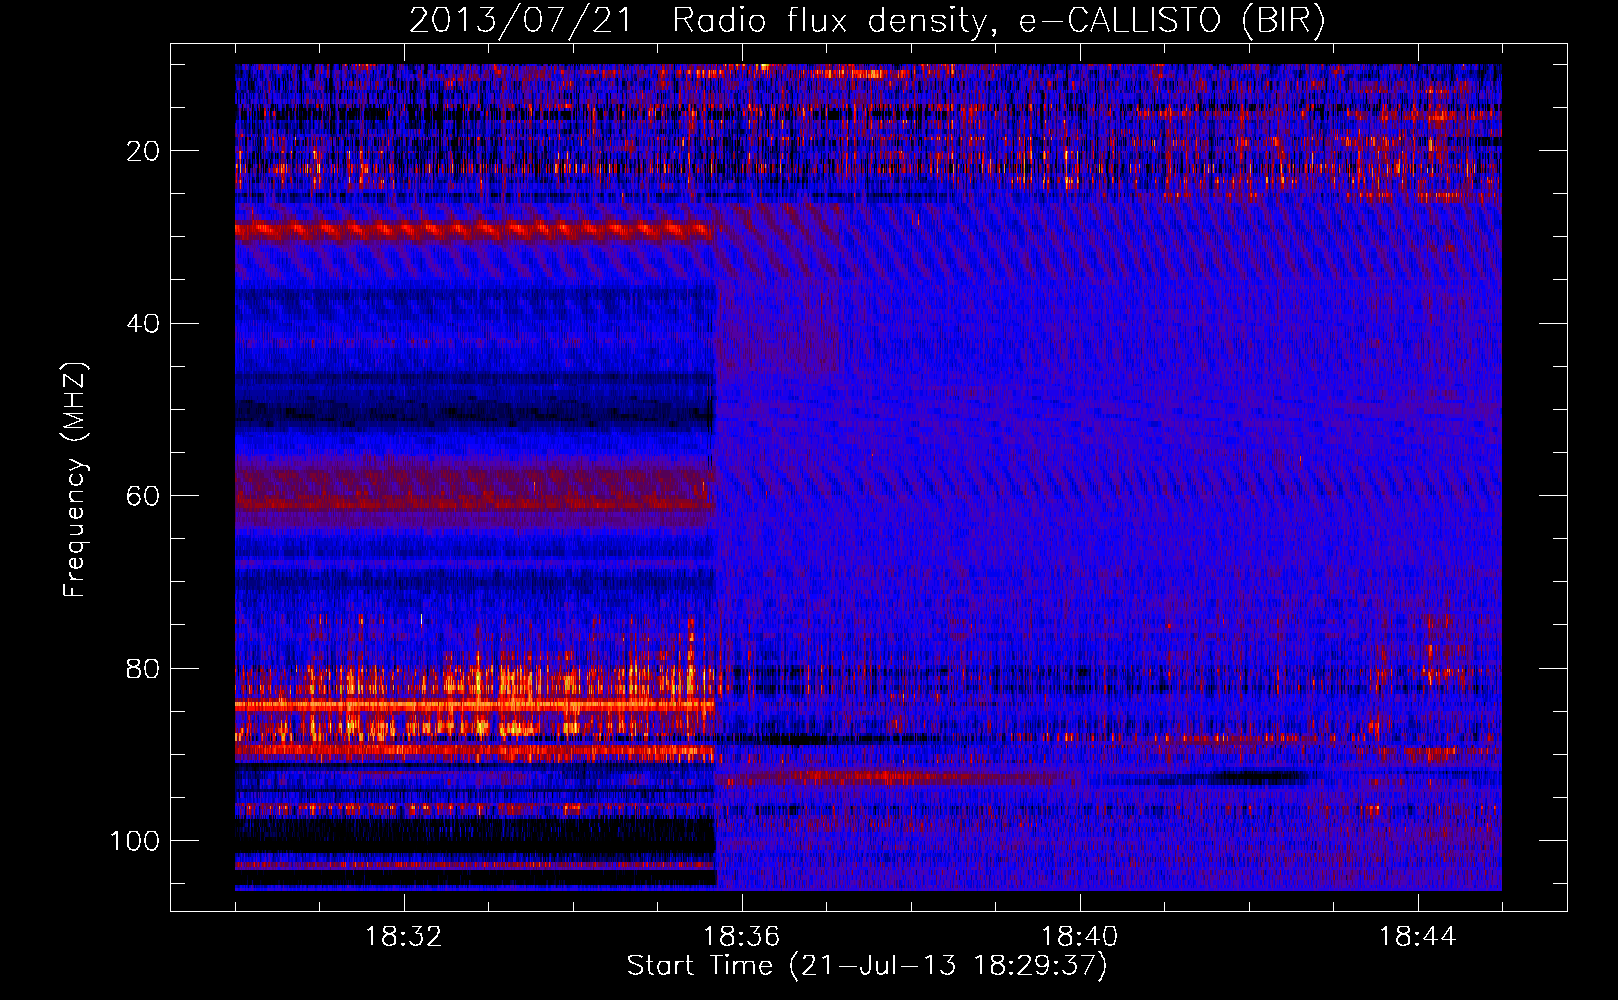Click the 18:40 time tick label
1618x1000 pixels.
click(1079, 937)
